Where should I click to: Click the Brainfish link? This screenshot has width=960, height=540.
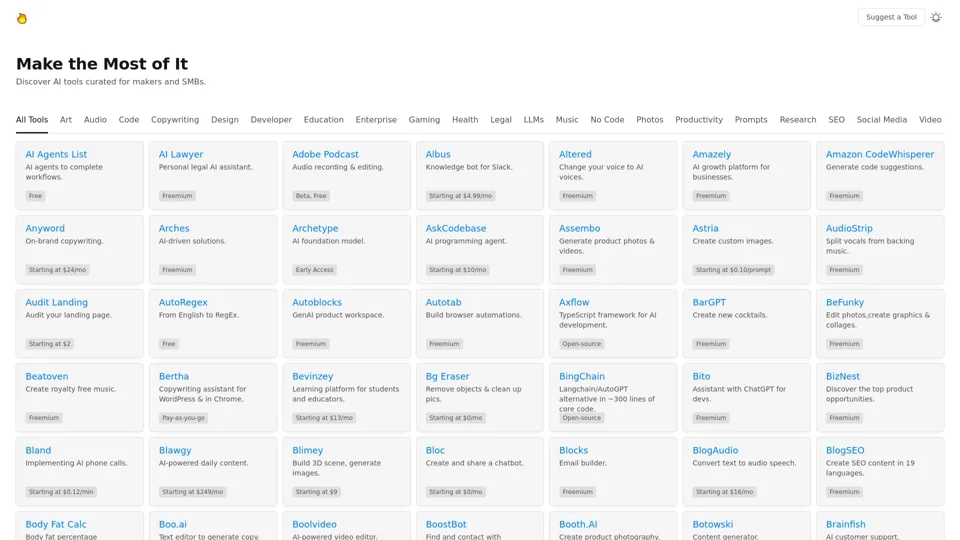tap(846, 525)
